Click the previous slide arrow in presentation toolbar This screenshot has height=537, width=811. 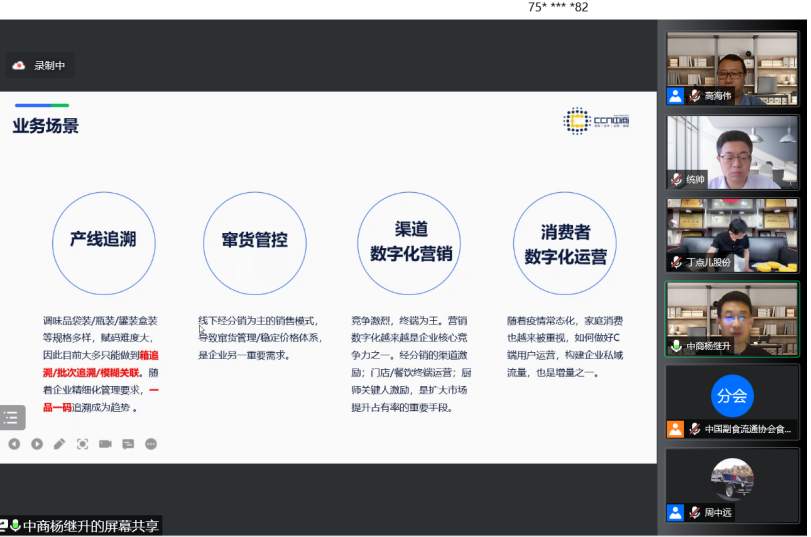pos(14,444)
